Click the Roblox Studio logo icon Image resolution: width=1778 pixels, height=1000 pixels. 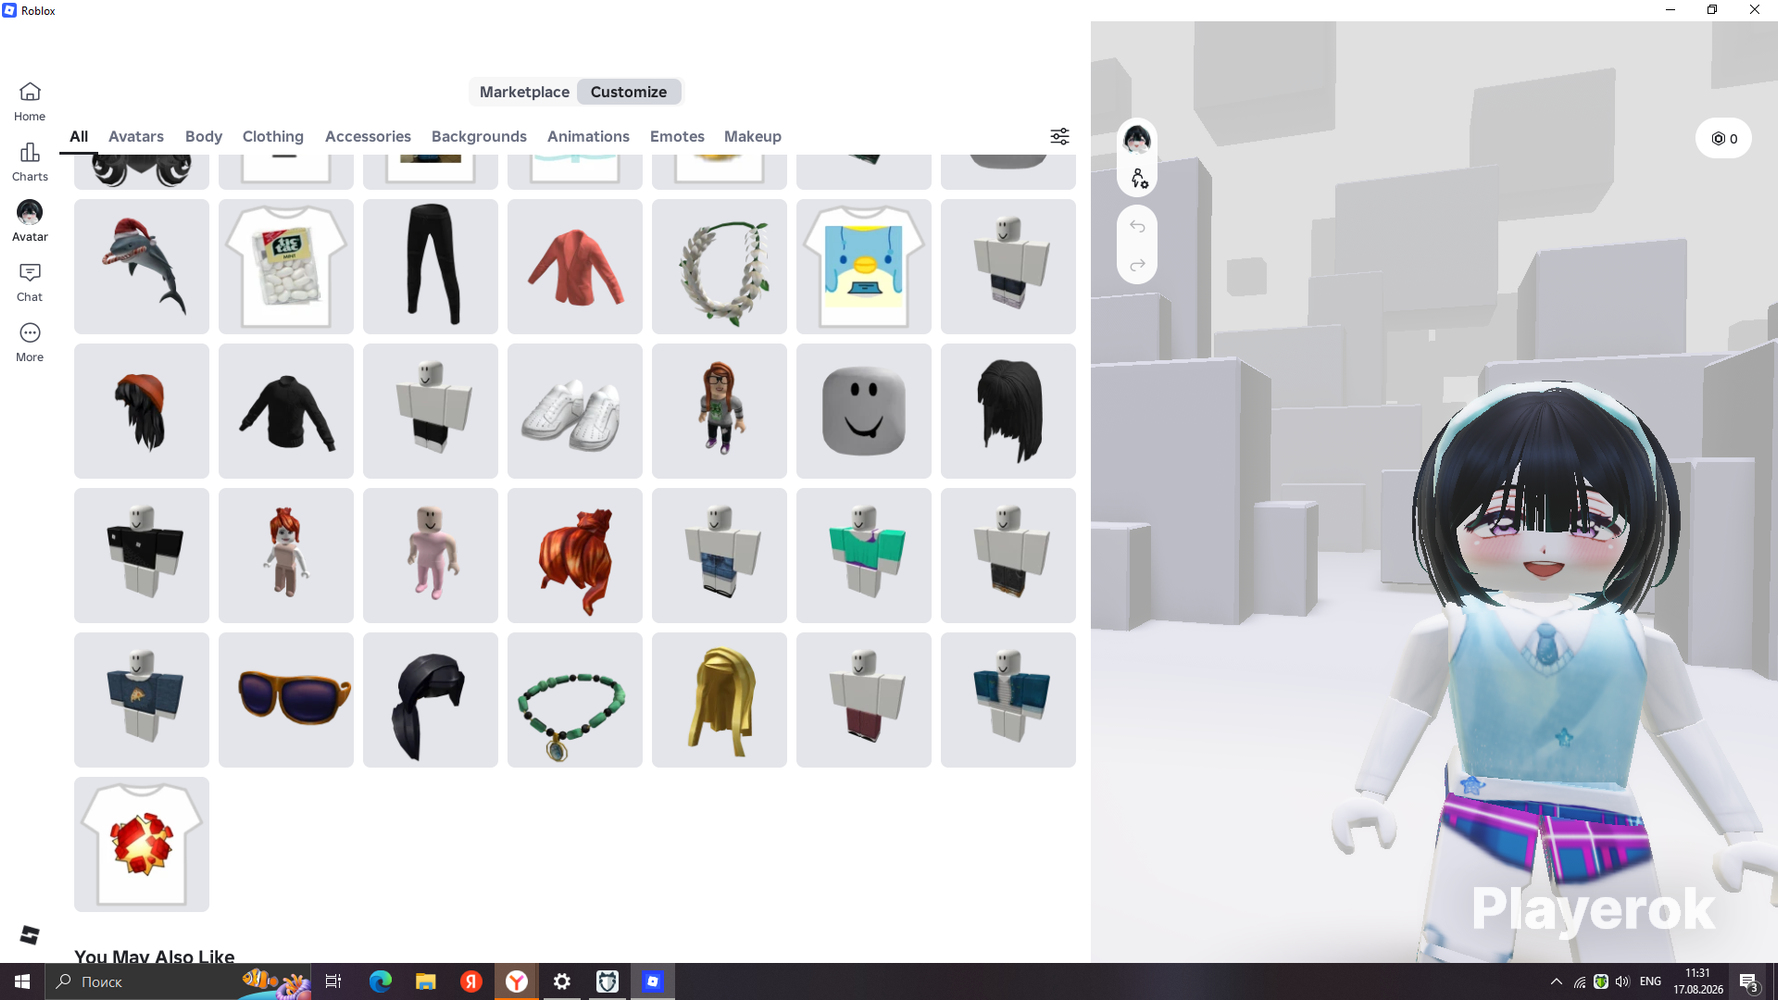(30, 934)
